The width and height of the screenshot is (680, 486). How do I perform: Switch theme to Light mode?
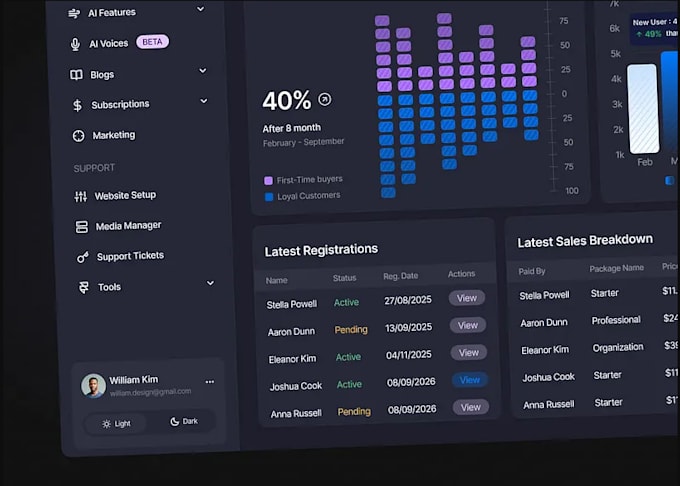point(116,424)
